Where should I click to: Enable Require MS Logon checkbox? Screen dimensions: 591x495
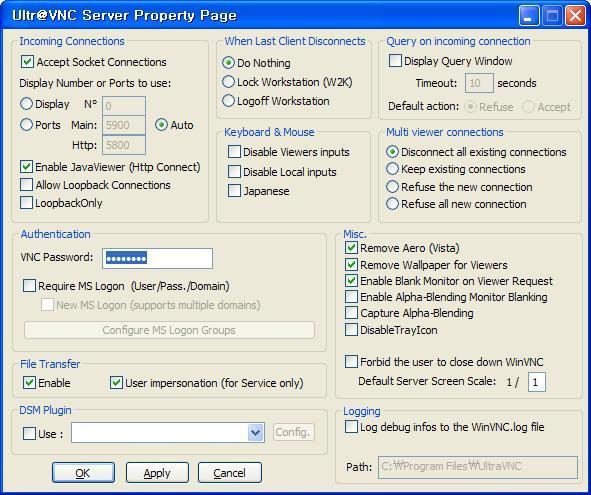[x=29, y=286]
